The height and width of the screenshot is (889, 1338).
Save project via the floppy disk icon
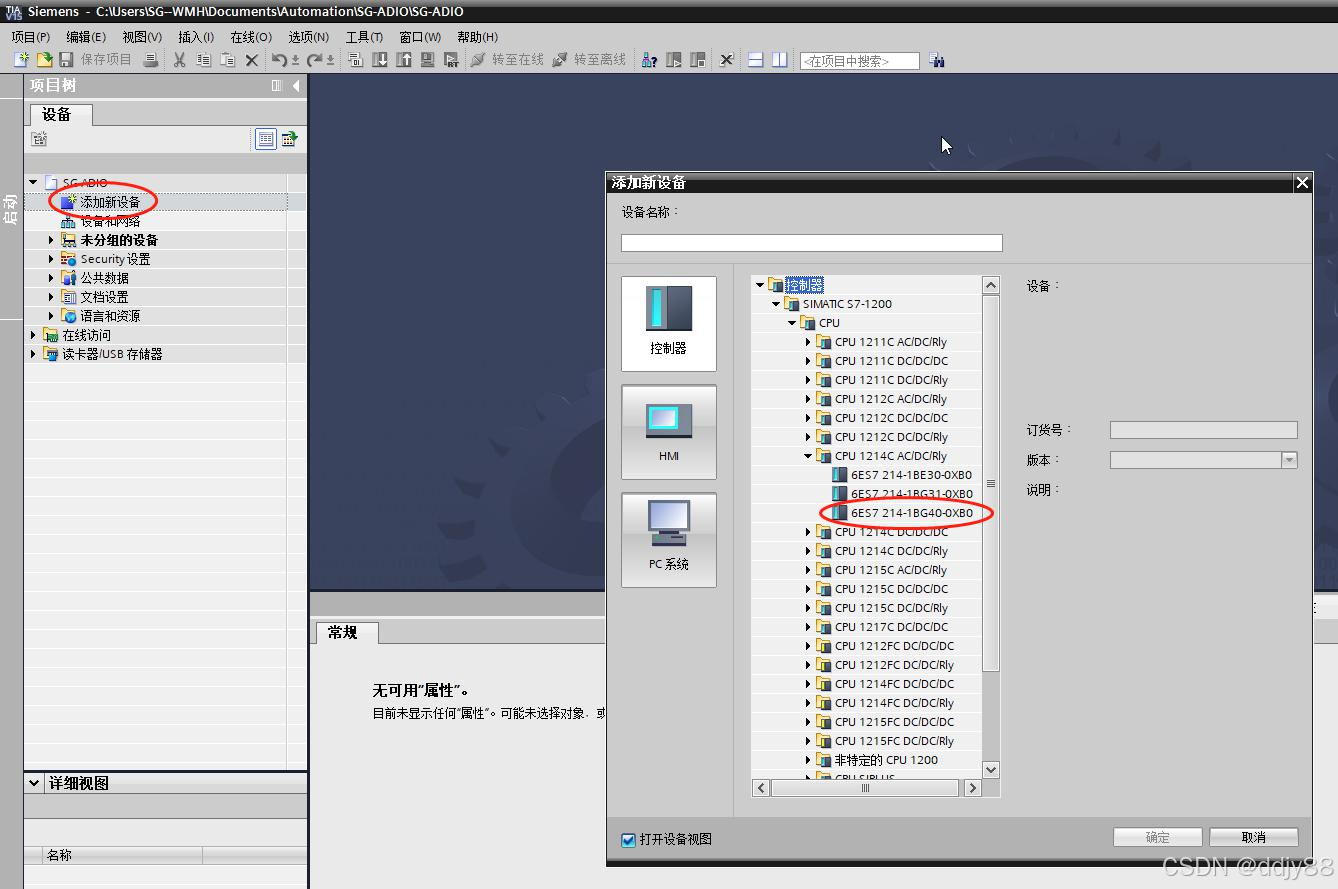[66, 60]
